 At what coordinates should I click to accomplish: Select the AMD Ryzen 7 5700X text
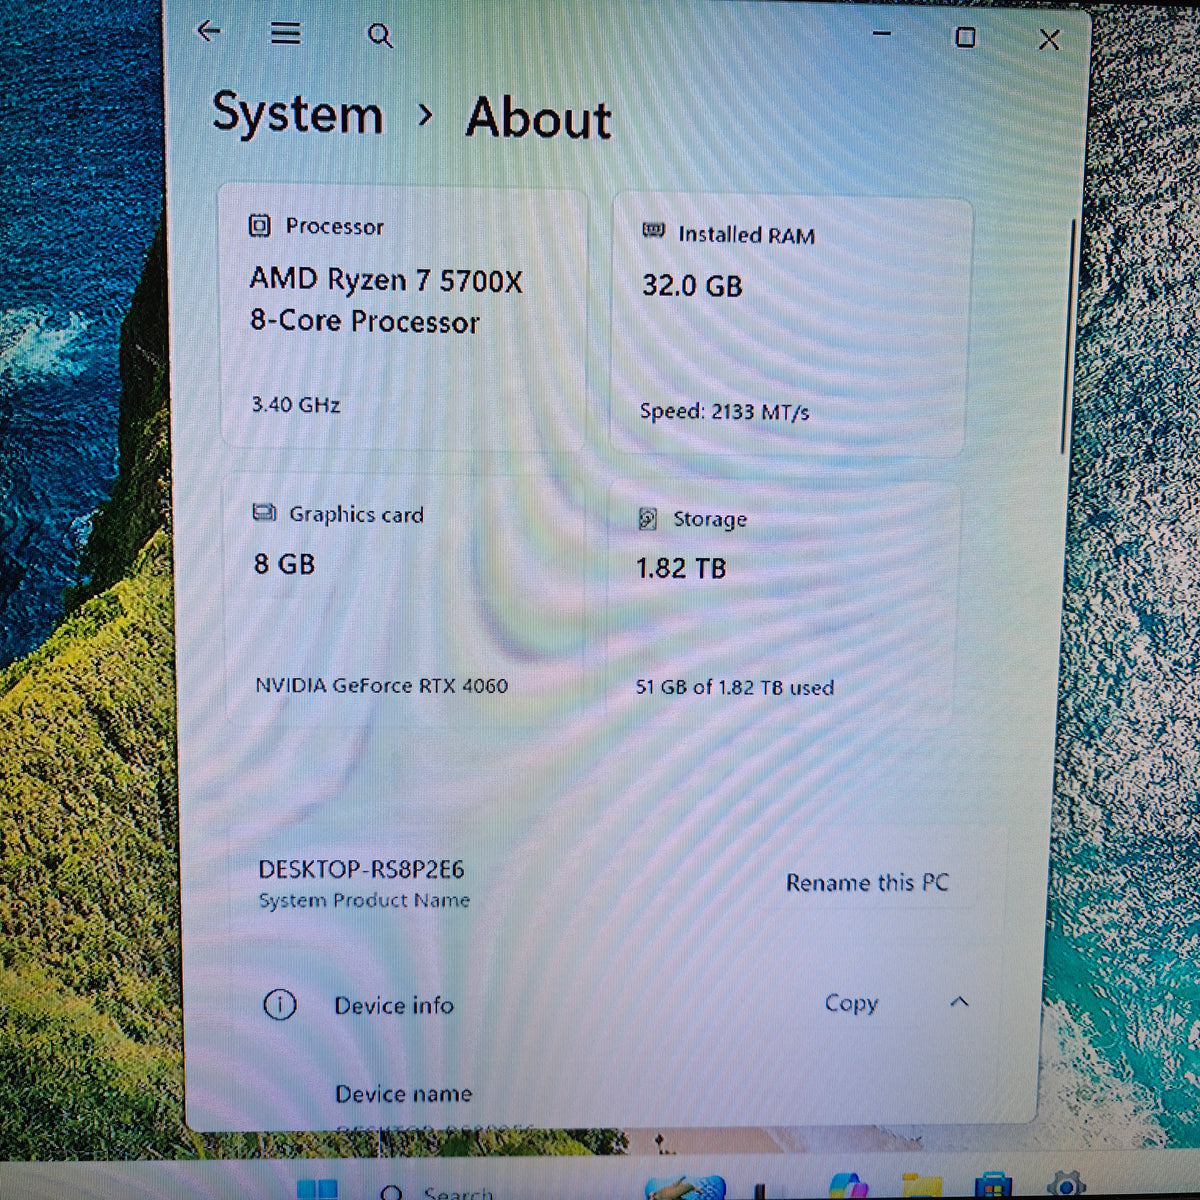pyautogui.click(x=386, y=279)
